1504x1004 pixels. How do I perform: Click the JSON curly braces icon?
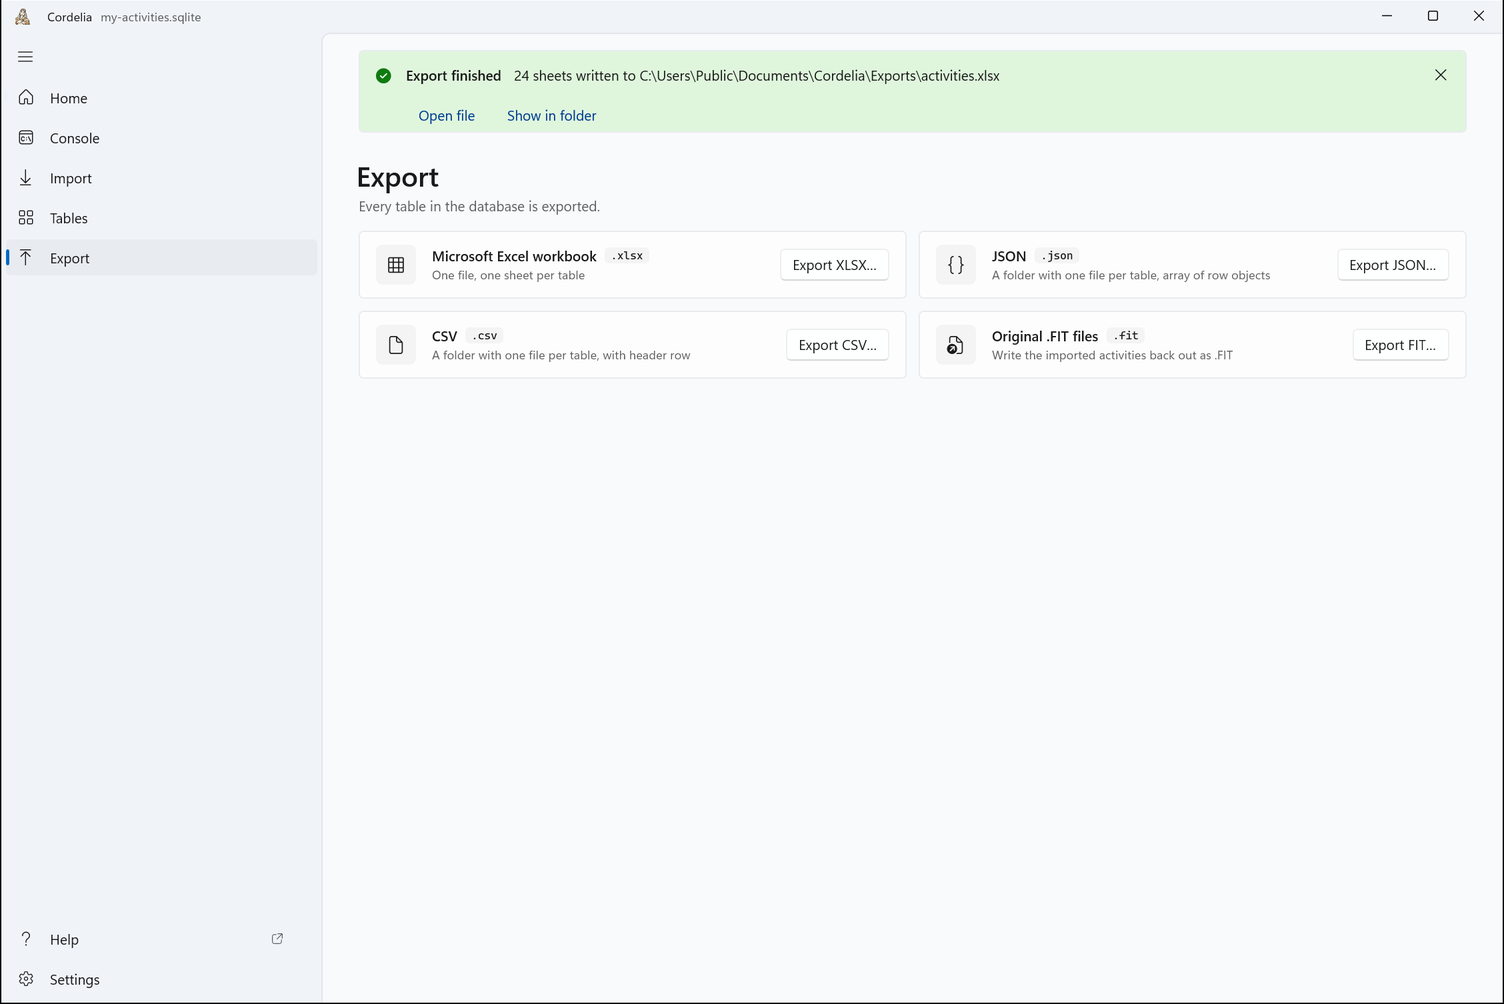point(956,265)
